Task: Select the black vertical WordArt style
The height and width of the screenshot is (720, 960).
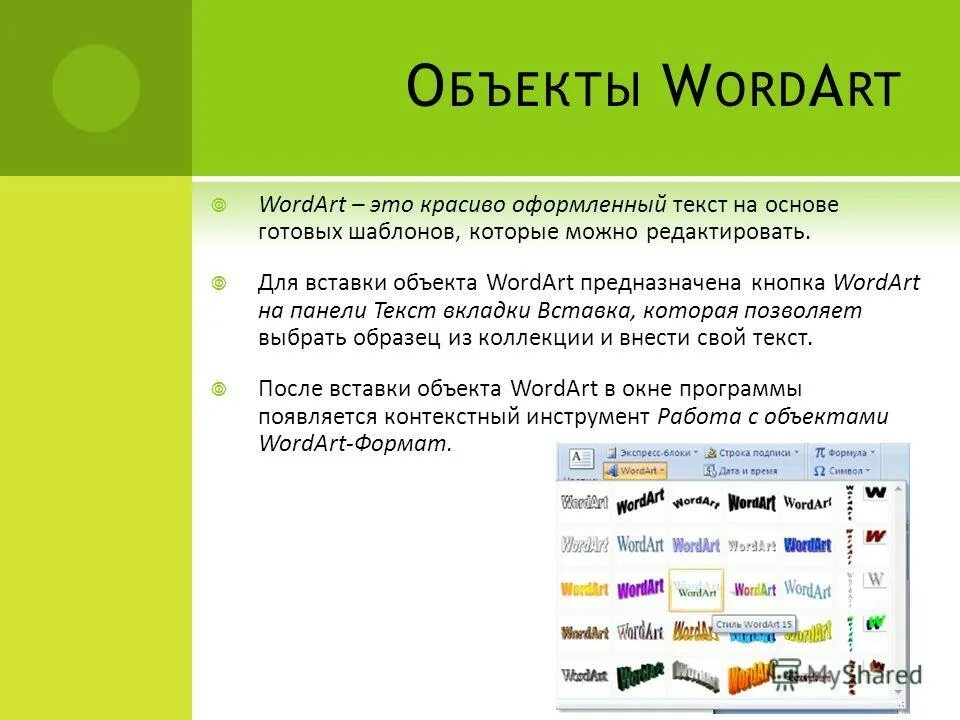Action: (850, 502)
